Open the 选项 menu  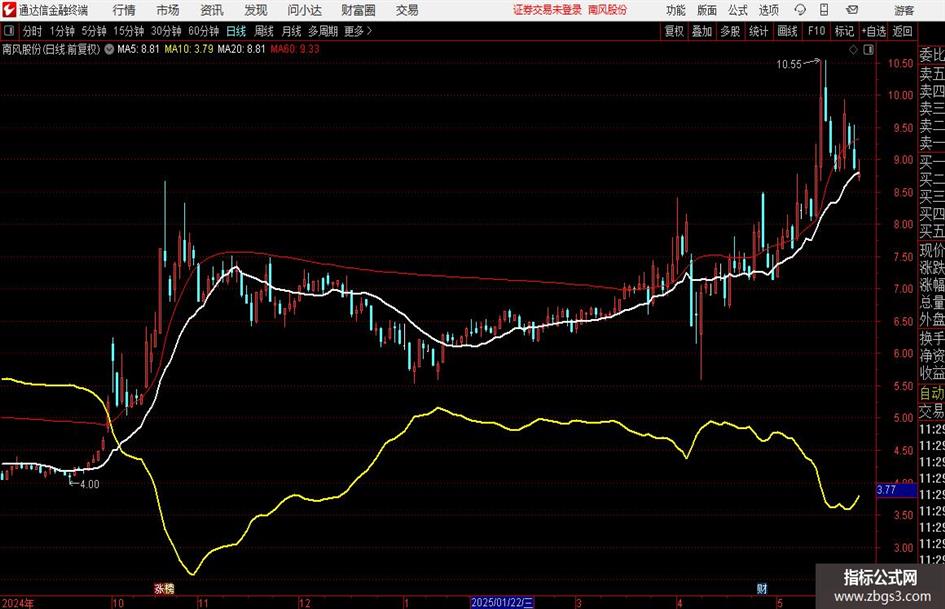[768, 10]
